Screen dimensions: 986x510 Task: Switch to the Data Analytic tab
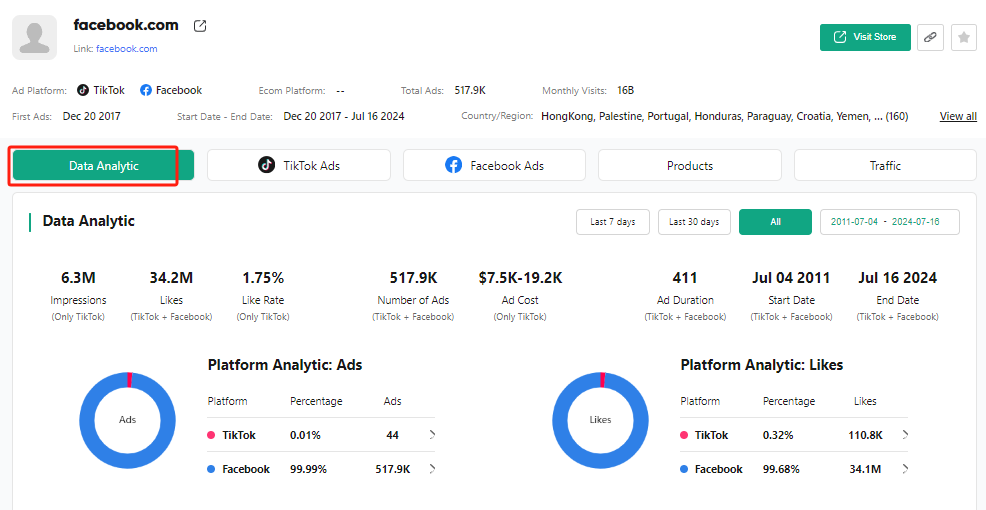[104, 166]
